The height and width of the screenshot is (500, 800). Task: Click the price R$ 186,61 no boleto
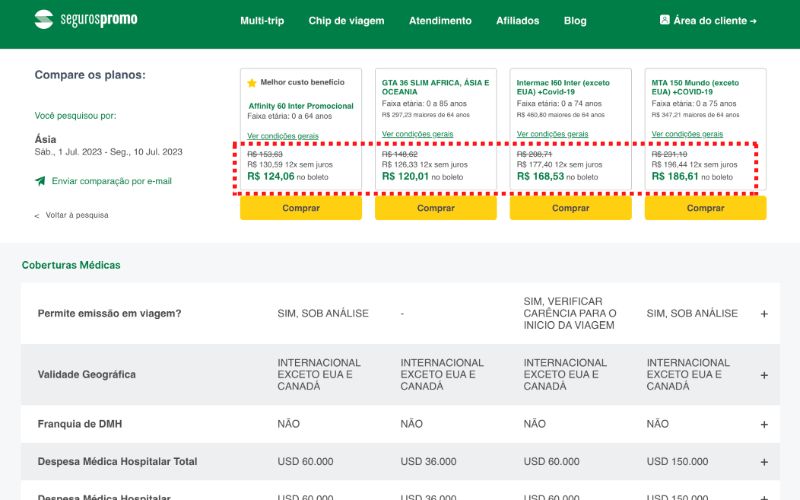pyautogui.click(x=692, y=177)
